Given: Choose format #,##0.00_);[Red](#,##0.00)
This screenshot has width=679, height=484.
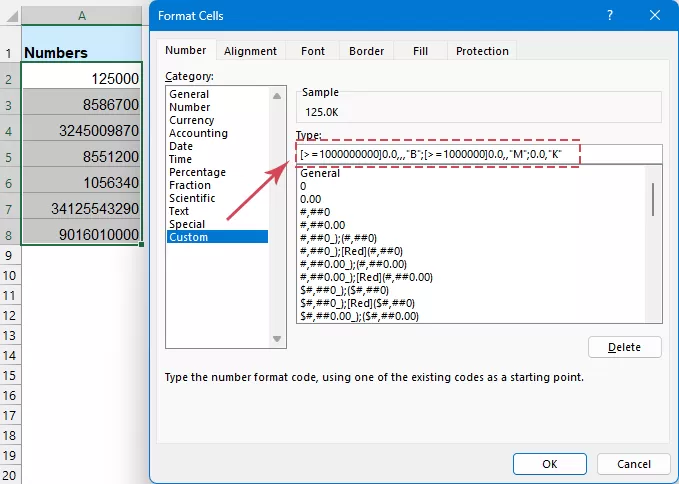Looking at the screenshot, I should [x=471, y=277].
